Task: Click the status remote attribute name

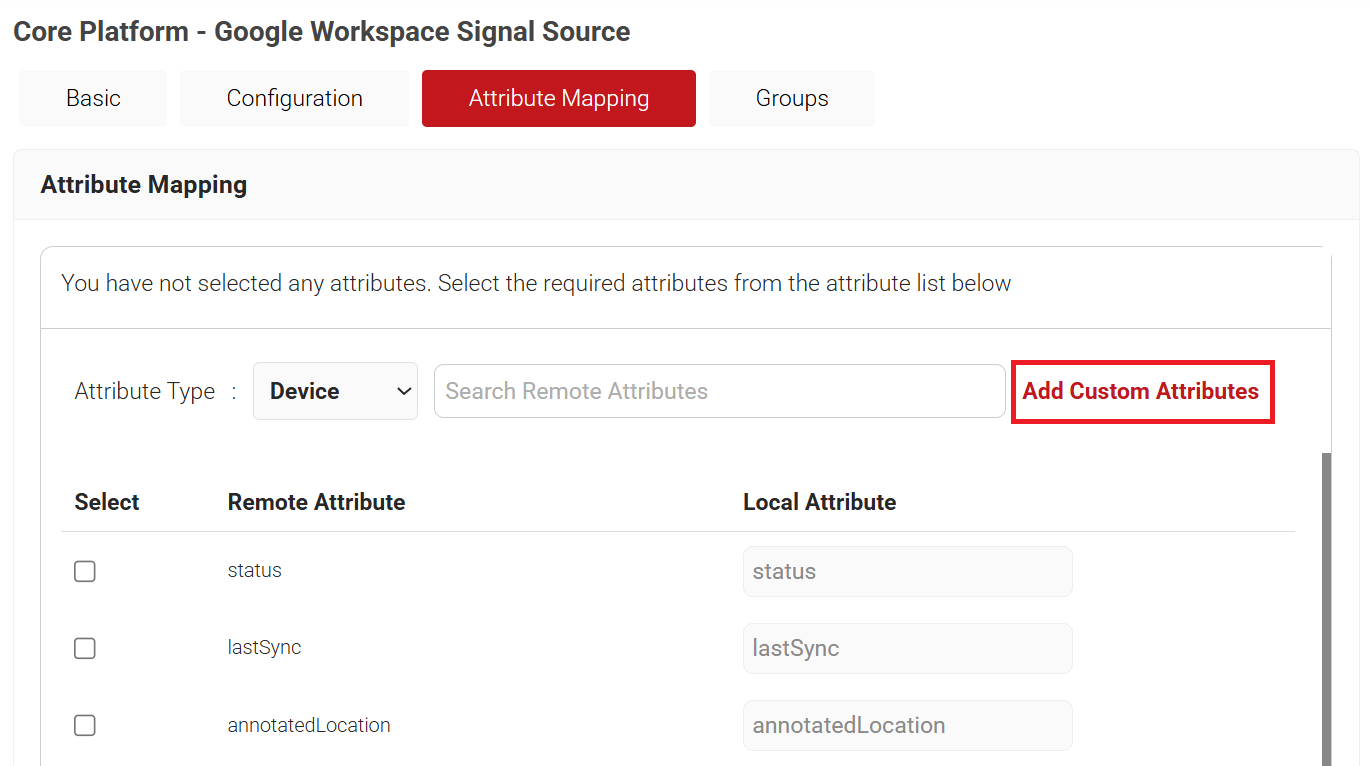Action: (x=254, y=571)
